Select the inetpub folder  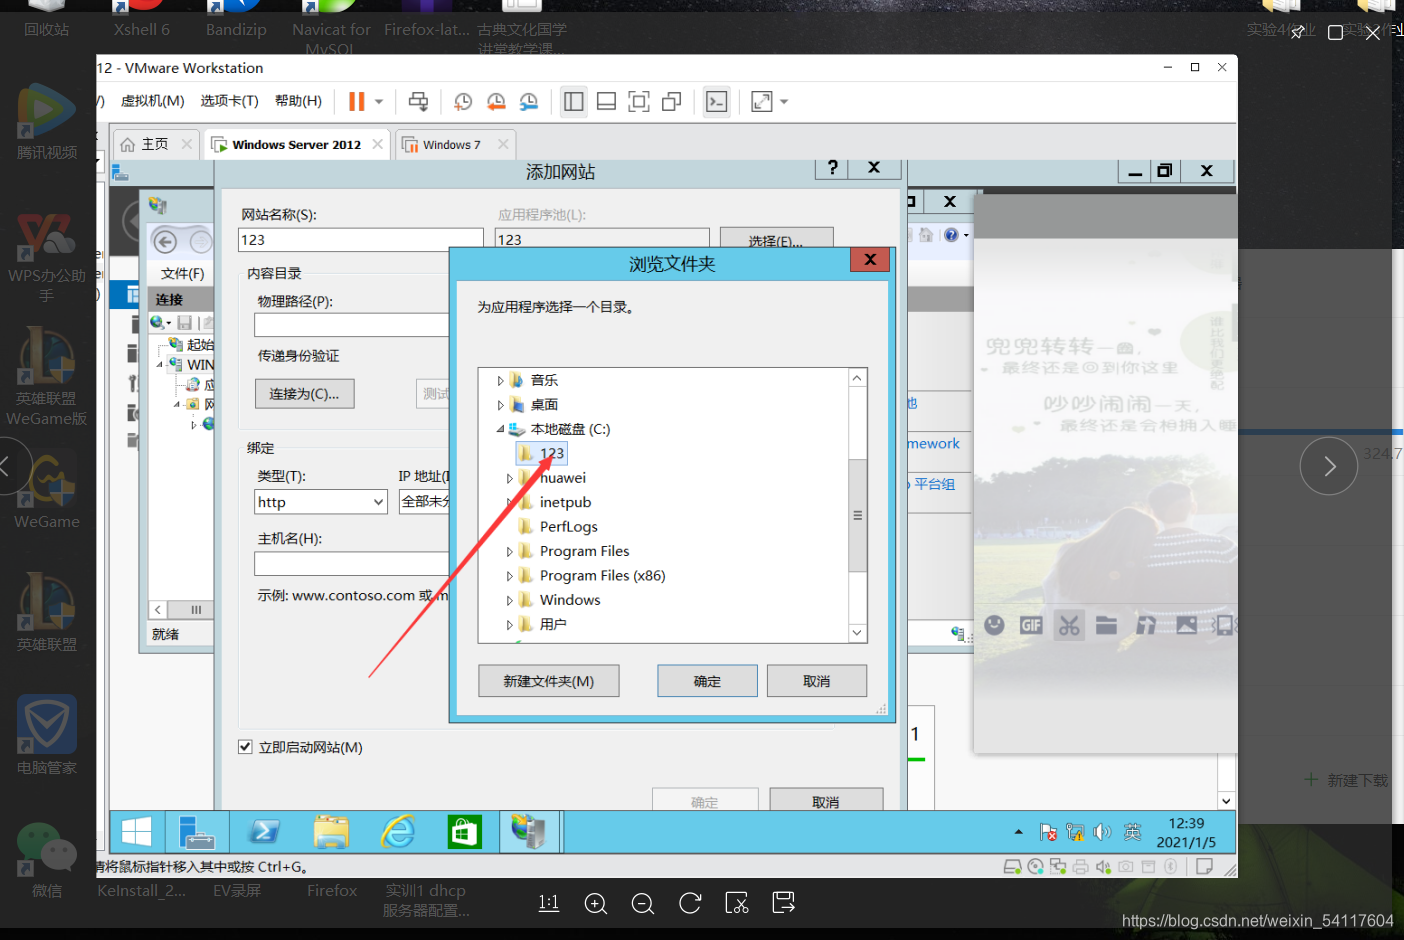565,502
